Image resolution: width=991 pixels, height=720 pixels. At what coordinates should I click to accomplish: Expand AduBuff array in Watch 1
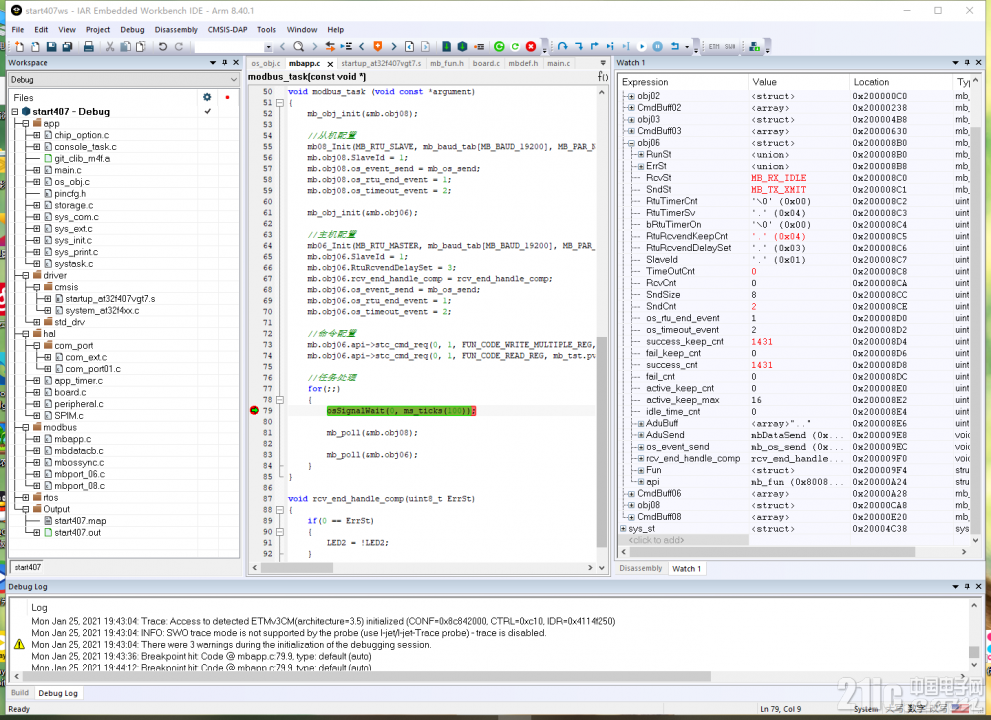641,424
